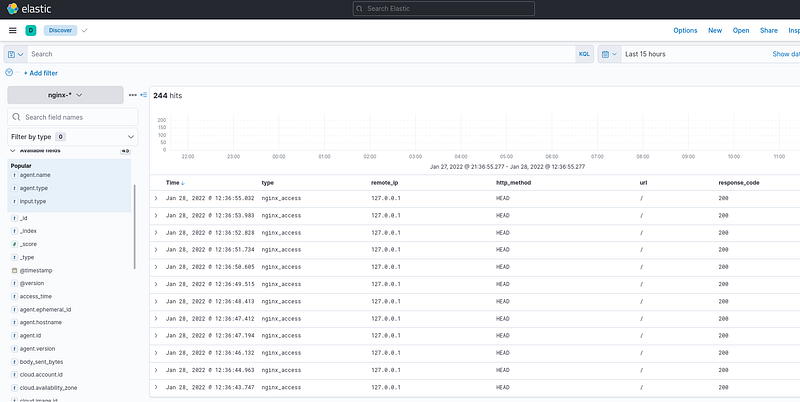Click the Elastic logo
This screenshot has height=402, width=800.
[x=29, y=9]
